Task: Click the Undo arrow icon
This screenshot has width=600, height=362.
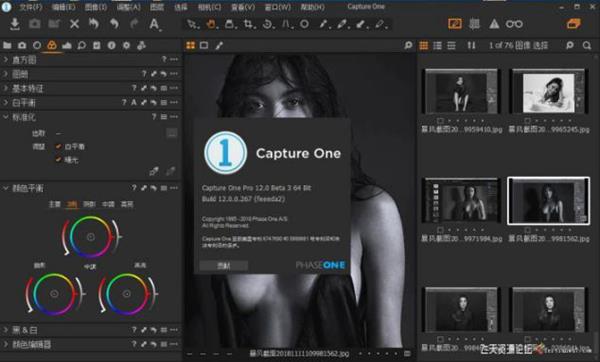Action: click(x=114, y=24)
